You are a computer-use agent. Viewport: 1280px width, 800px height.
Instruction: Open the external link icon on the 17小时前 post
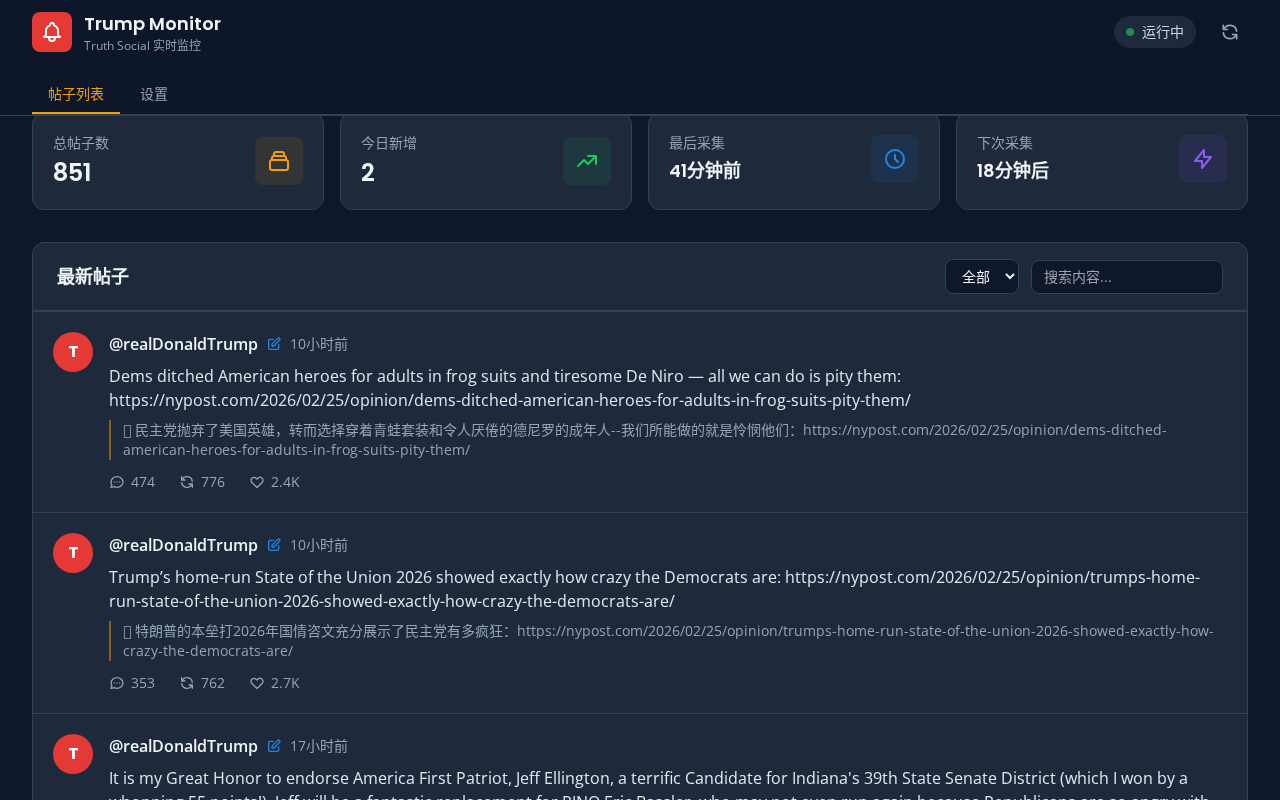(x=274, y=746)
